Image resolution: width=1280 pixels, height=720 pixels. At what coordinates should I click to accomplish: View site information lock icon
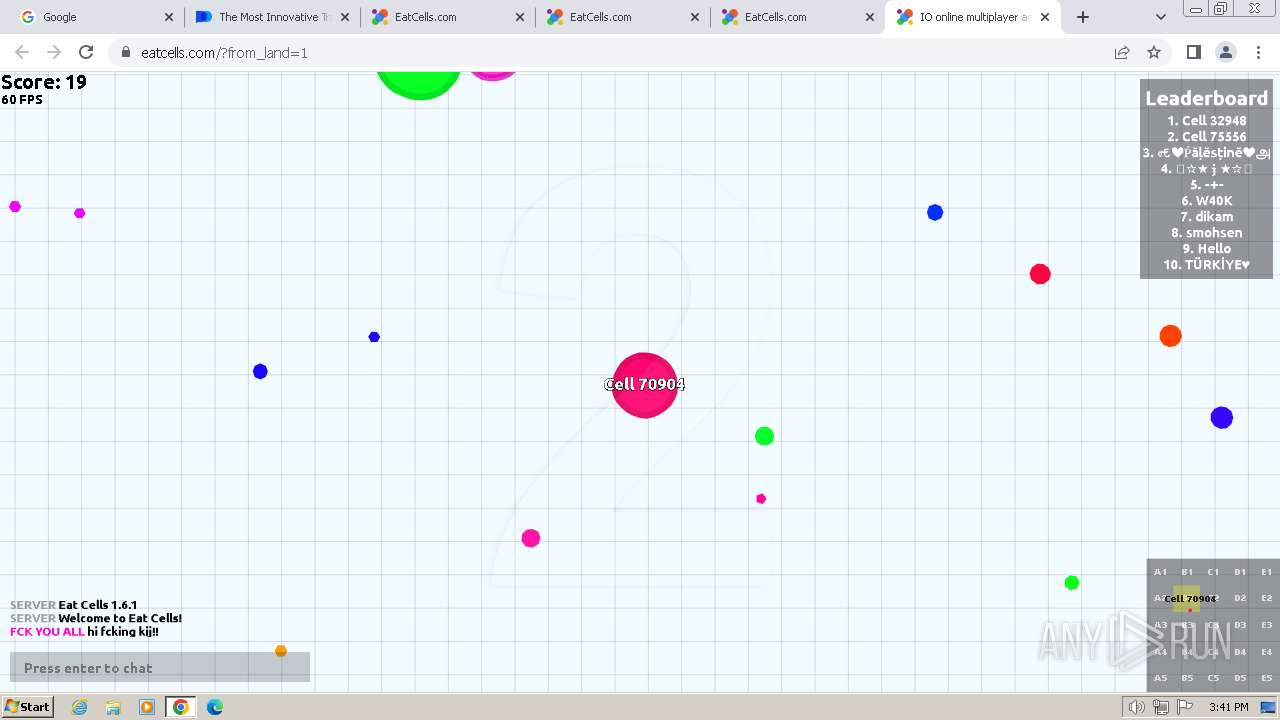[125, 53]
